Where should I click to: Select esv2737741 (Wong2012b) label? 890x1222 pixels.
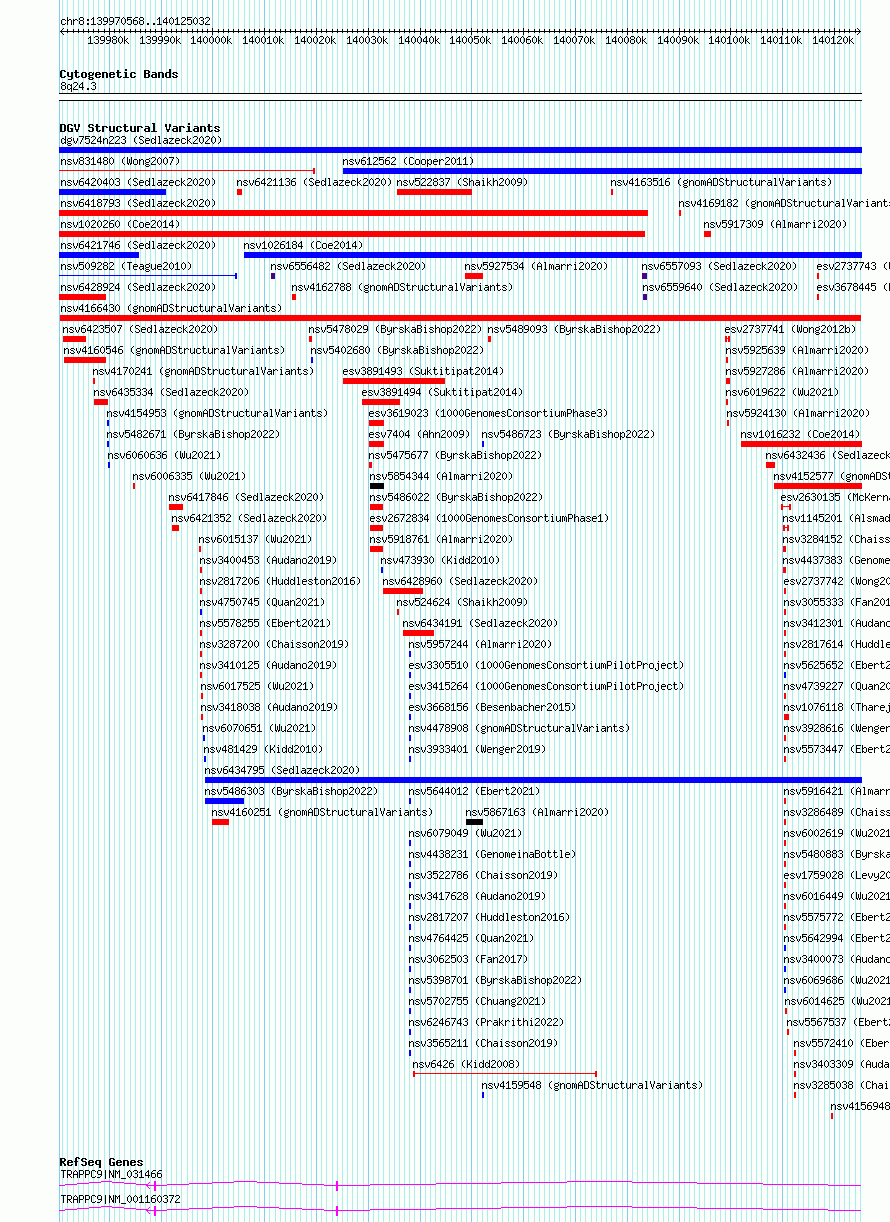tap(792, 329)
